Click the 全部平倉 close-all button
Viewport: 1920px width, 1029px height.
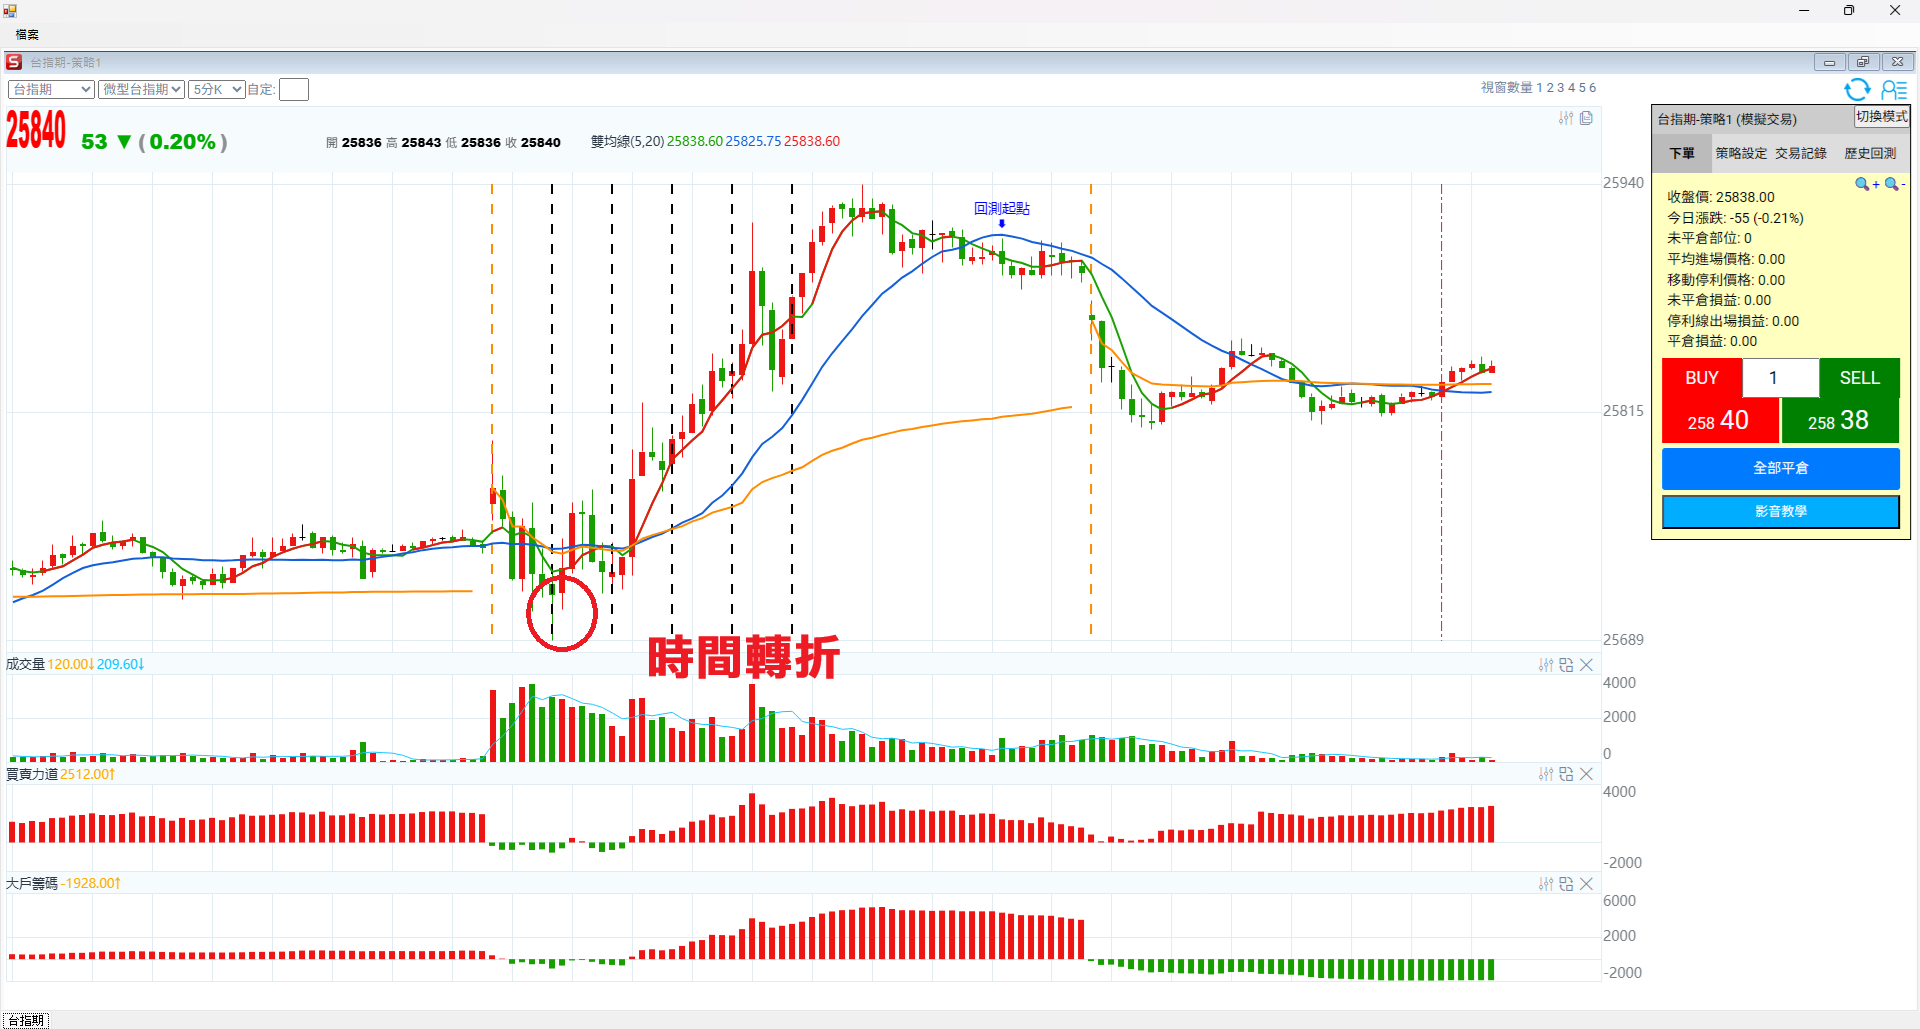click(x=1780, y=468)
